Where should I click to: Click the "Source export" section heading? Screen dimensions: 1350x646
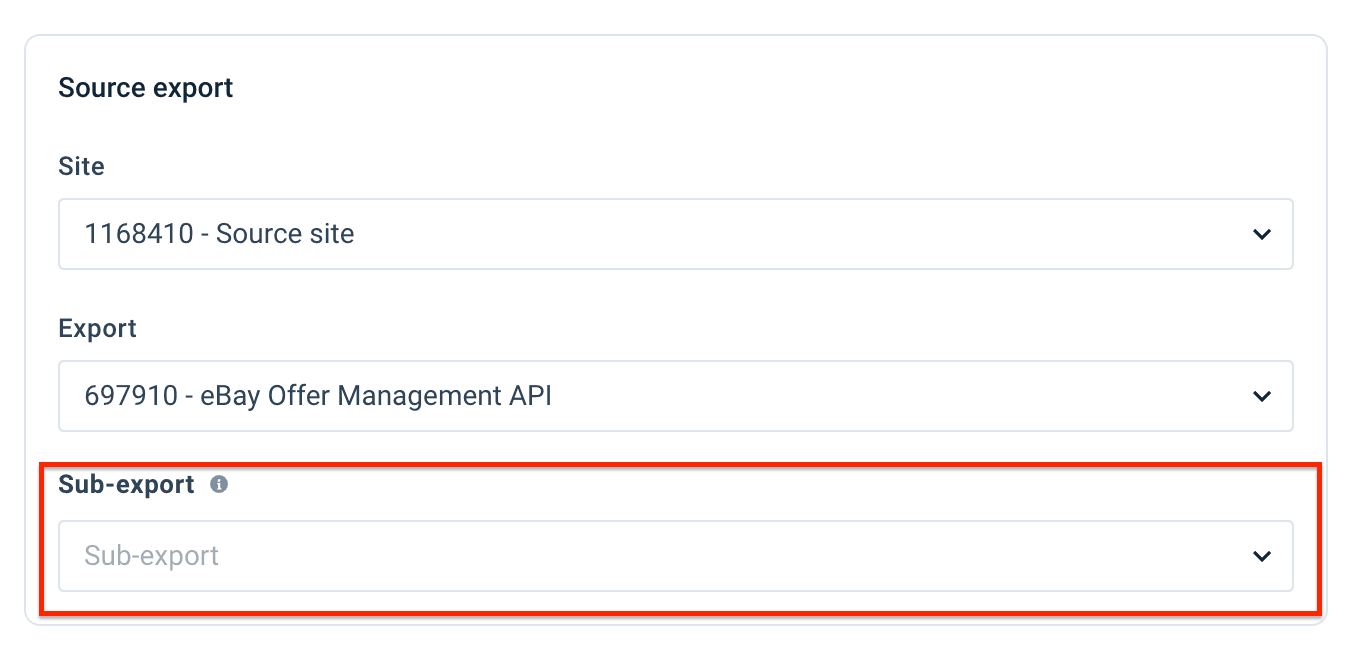pos(146,88)
